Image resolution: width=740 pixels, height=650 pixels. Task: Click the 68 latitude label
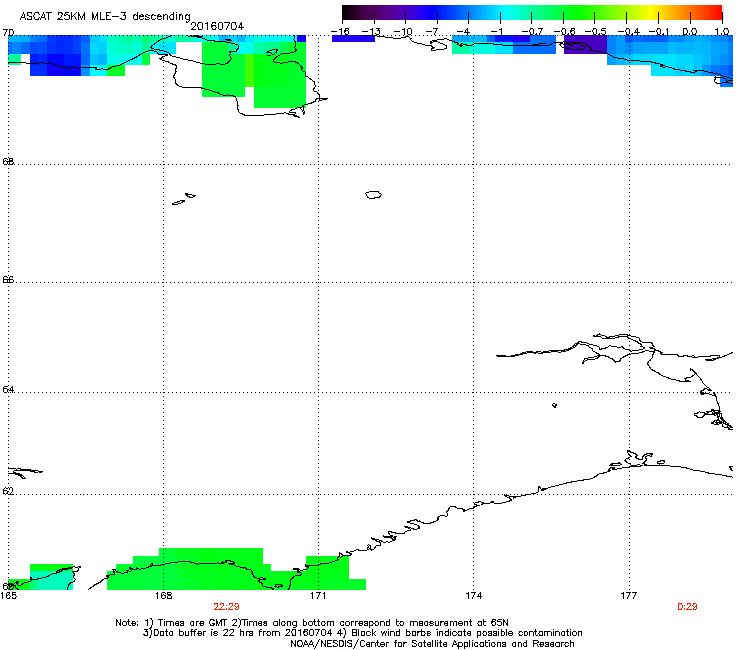pos(8,161)
